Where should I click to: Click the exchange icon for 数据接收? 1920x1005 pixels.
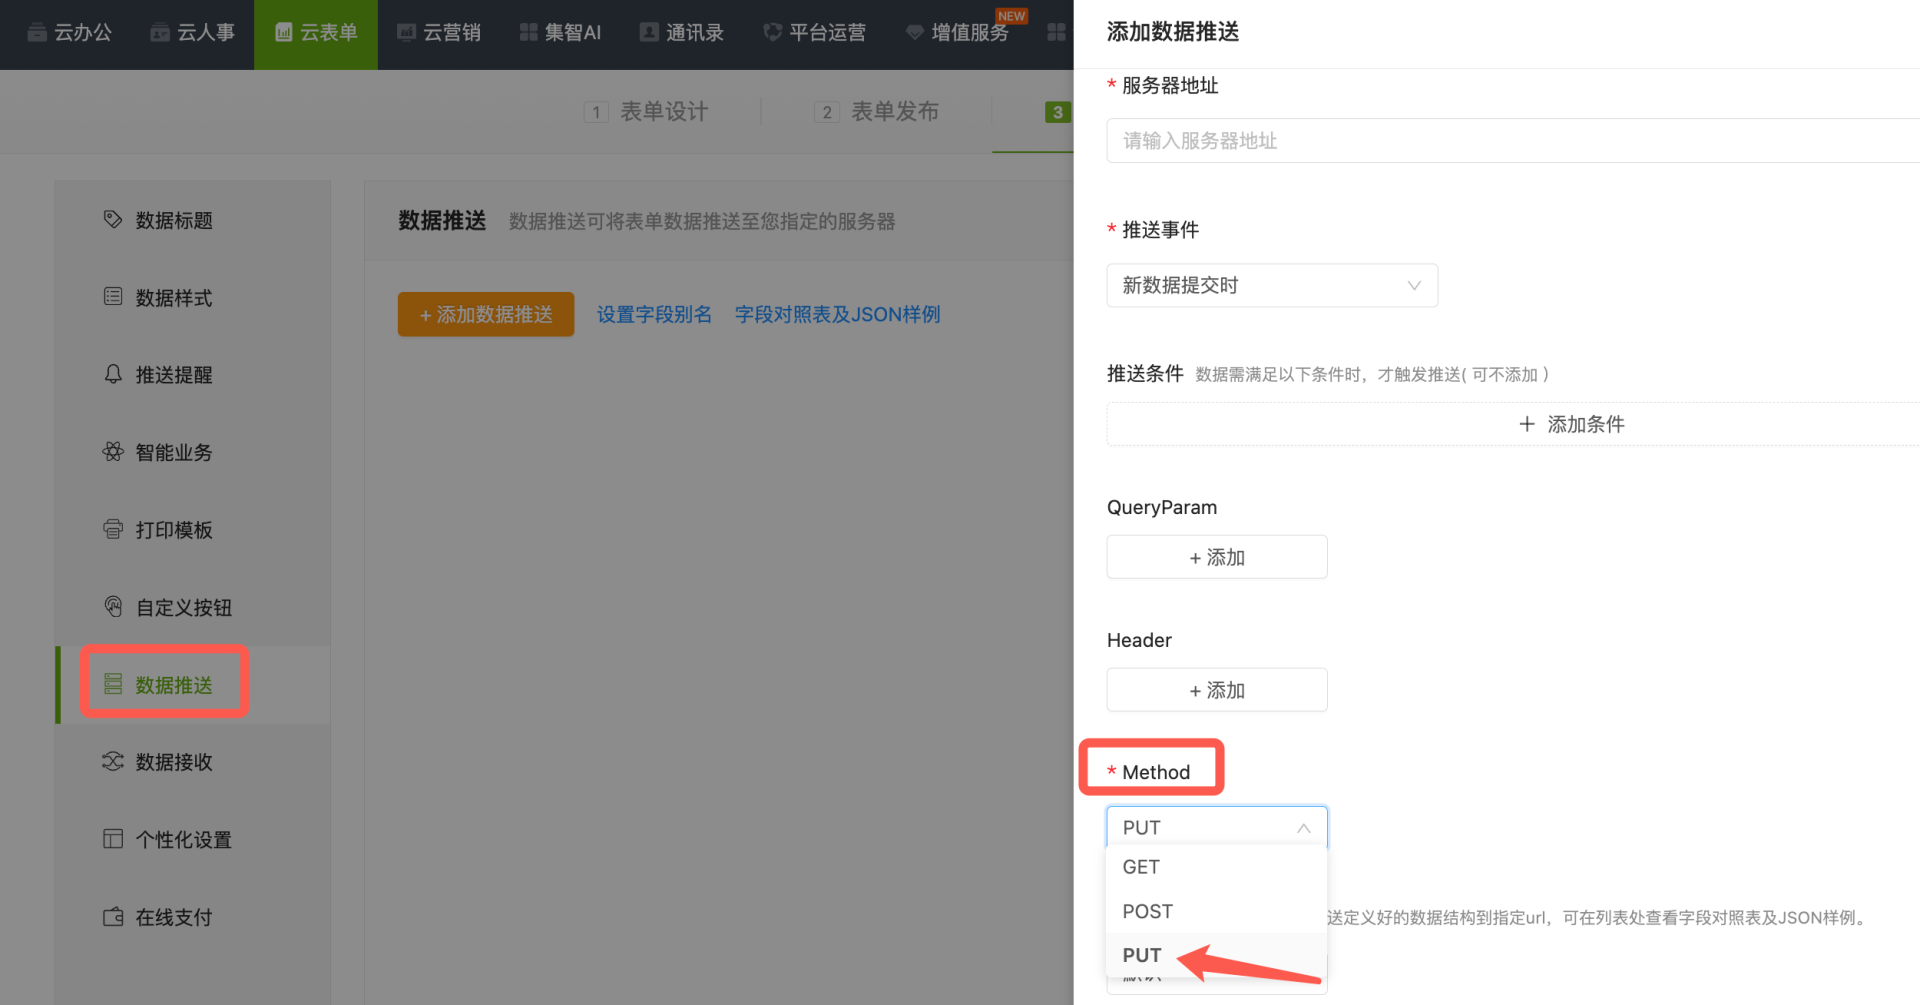click(113, 762)
